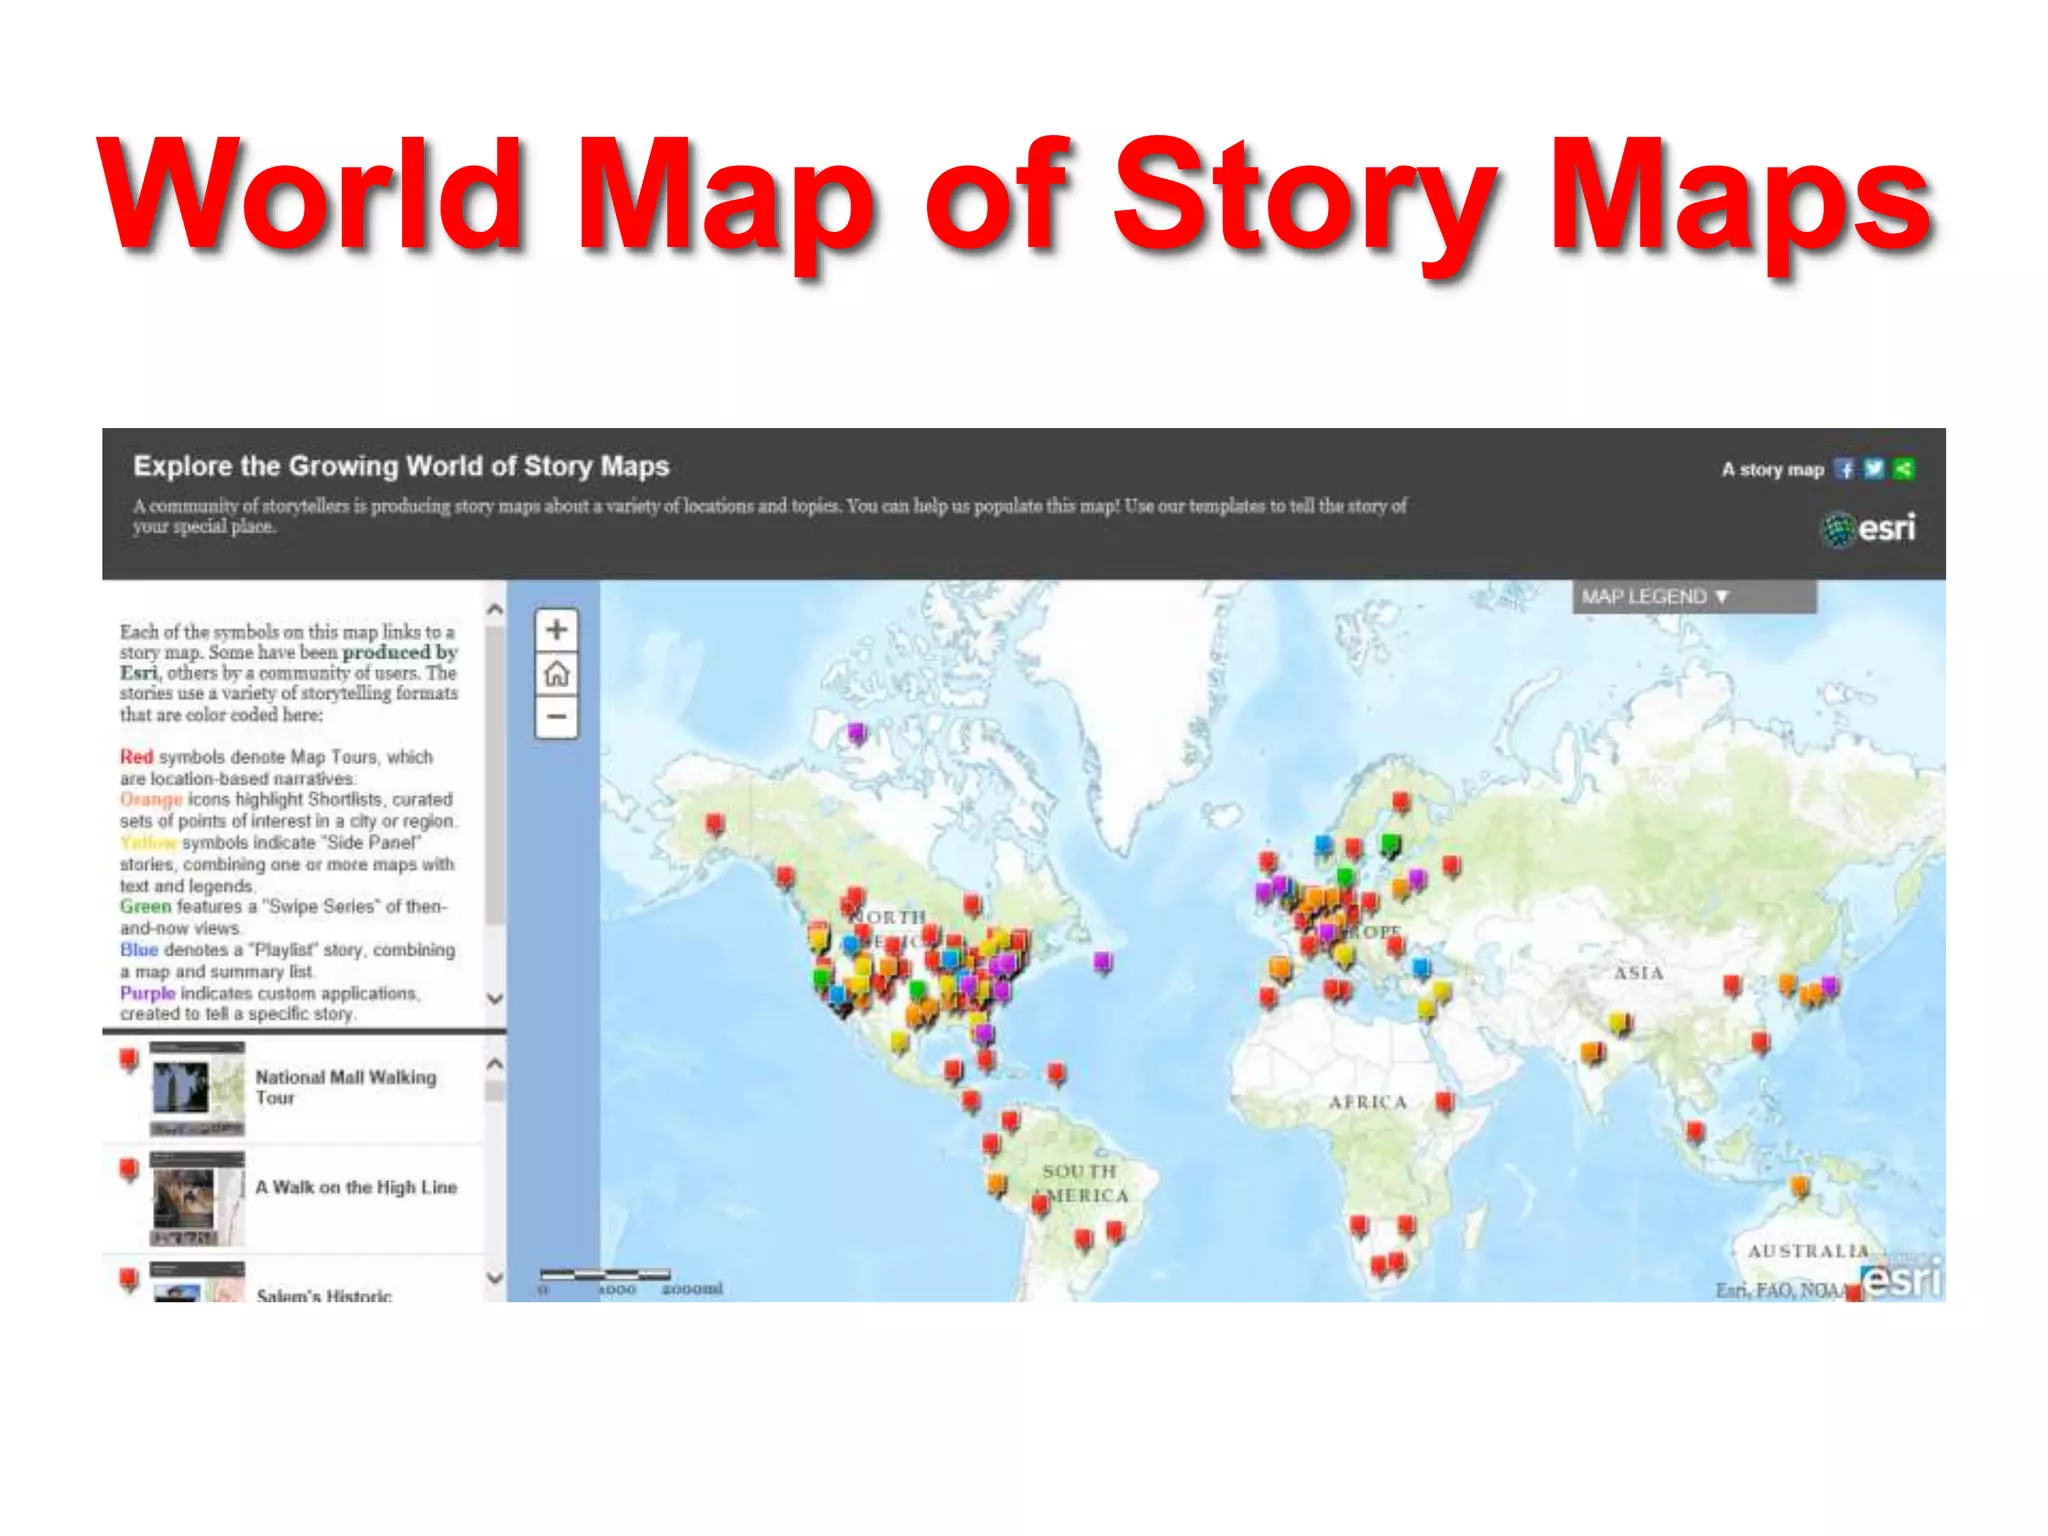Open A Walk on the High Line thumbnail
Screen dimensions: 2048x1536
point(197,1198)
